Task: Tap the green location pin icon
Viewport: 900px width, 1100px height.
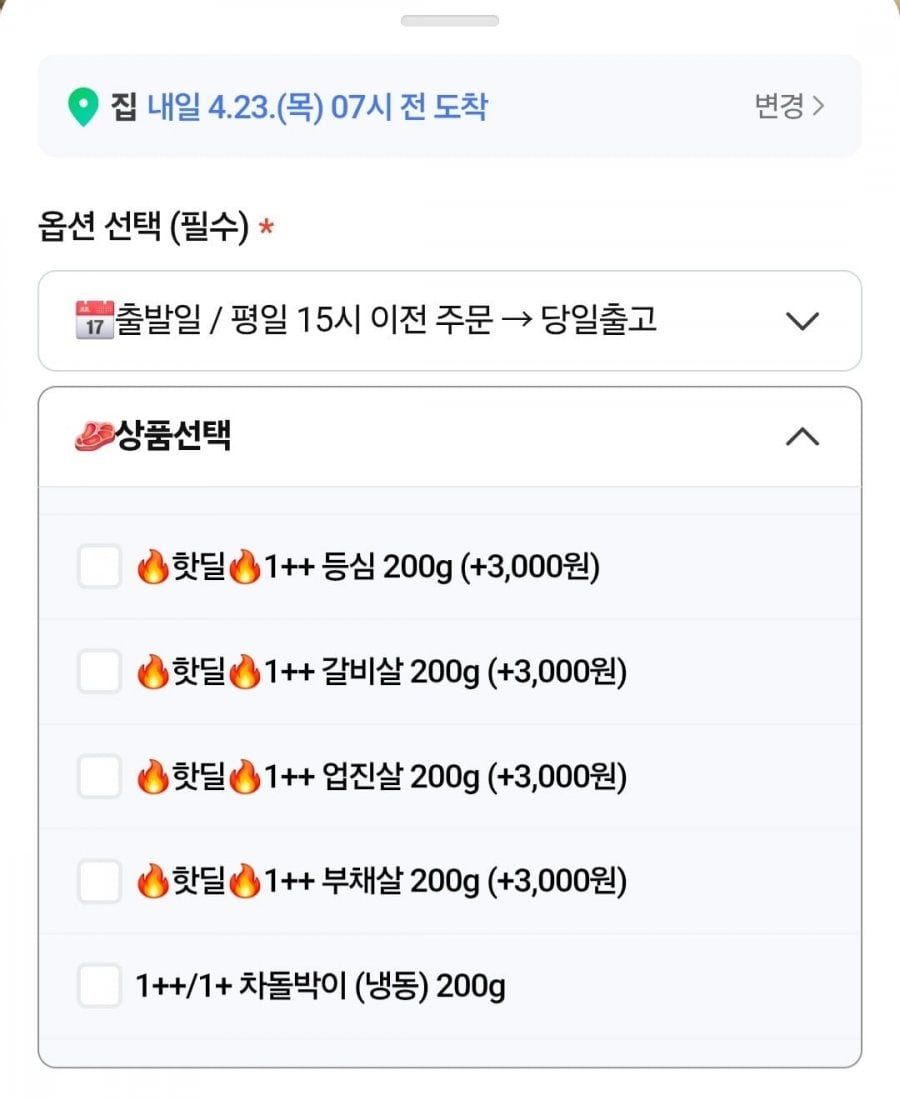Action: 83,107
